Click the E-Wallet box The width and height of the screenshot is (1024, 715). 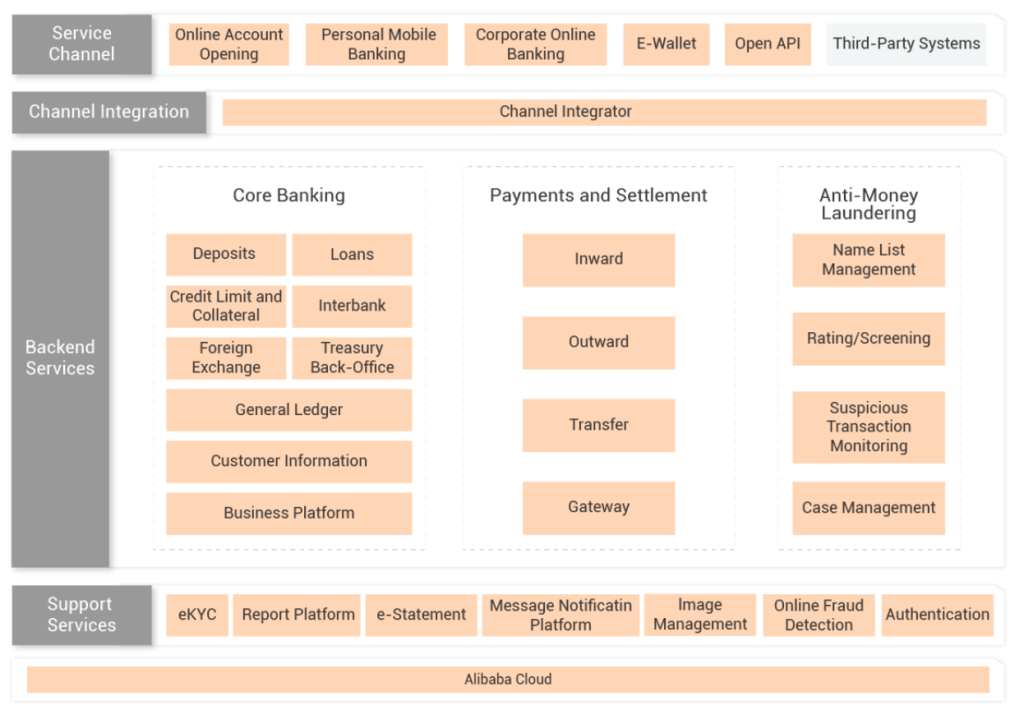[x=666, y=44]
